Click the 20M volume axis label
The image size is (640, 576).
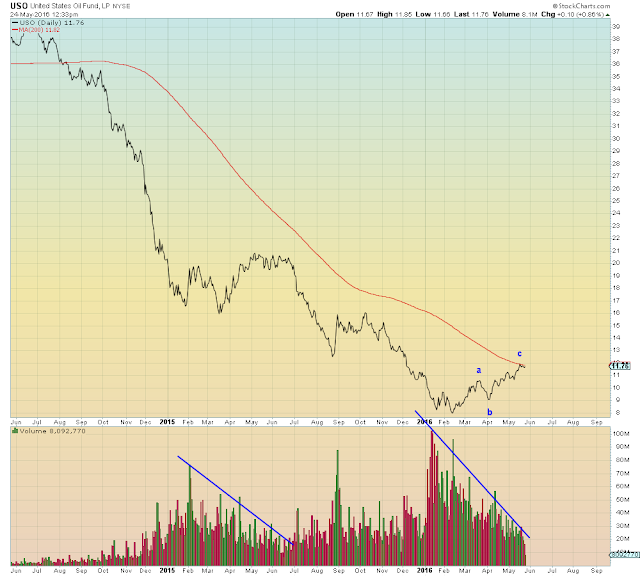click(622, 539)
